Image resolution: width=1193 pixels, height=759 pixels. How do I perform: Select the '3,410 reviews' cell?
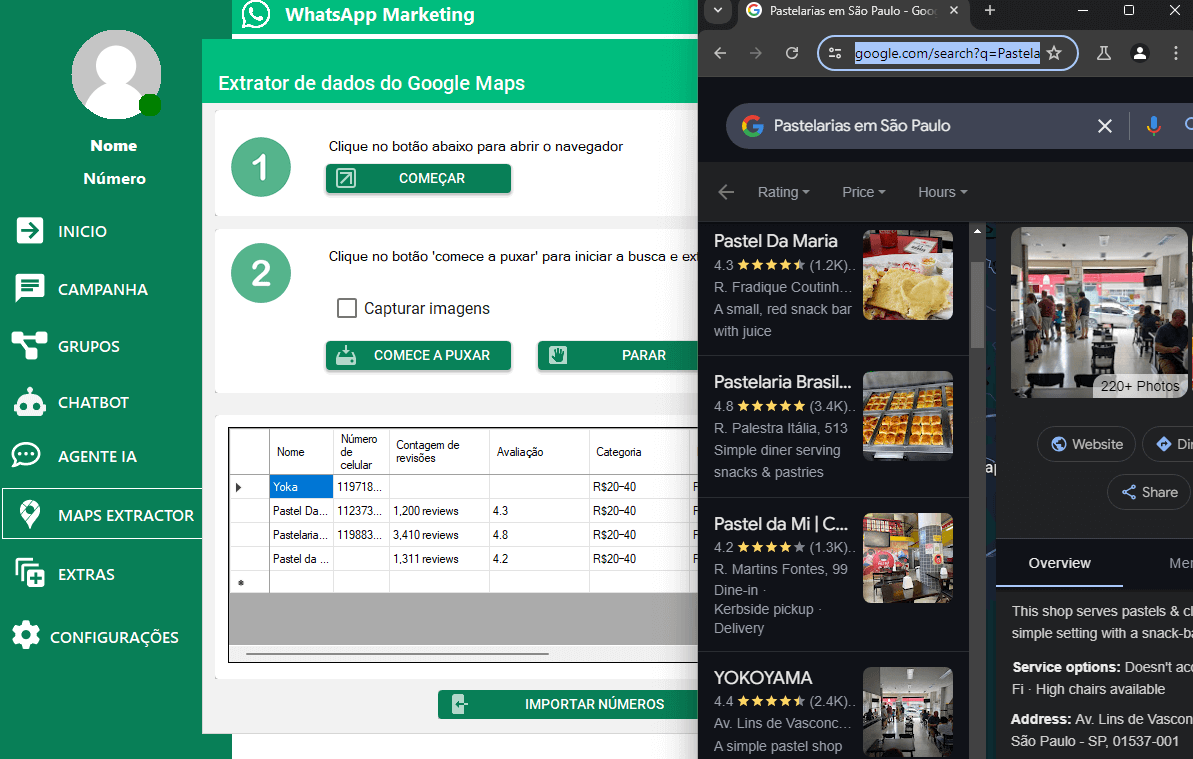click(439, 535)
